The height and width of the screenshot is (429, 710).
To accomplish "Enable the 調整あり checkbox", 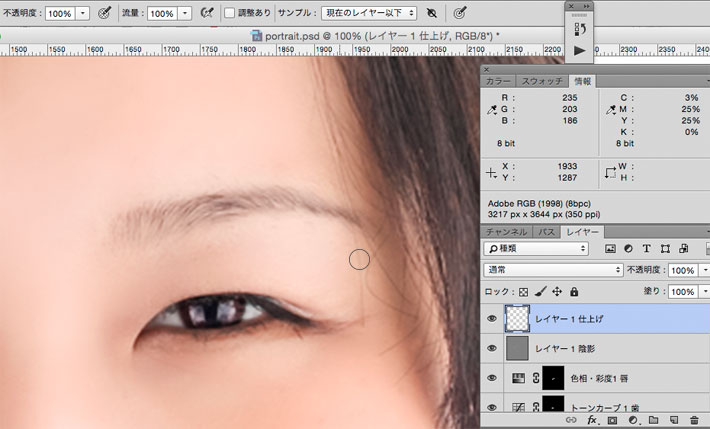I will click(x=229, y=13).
